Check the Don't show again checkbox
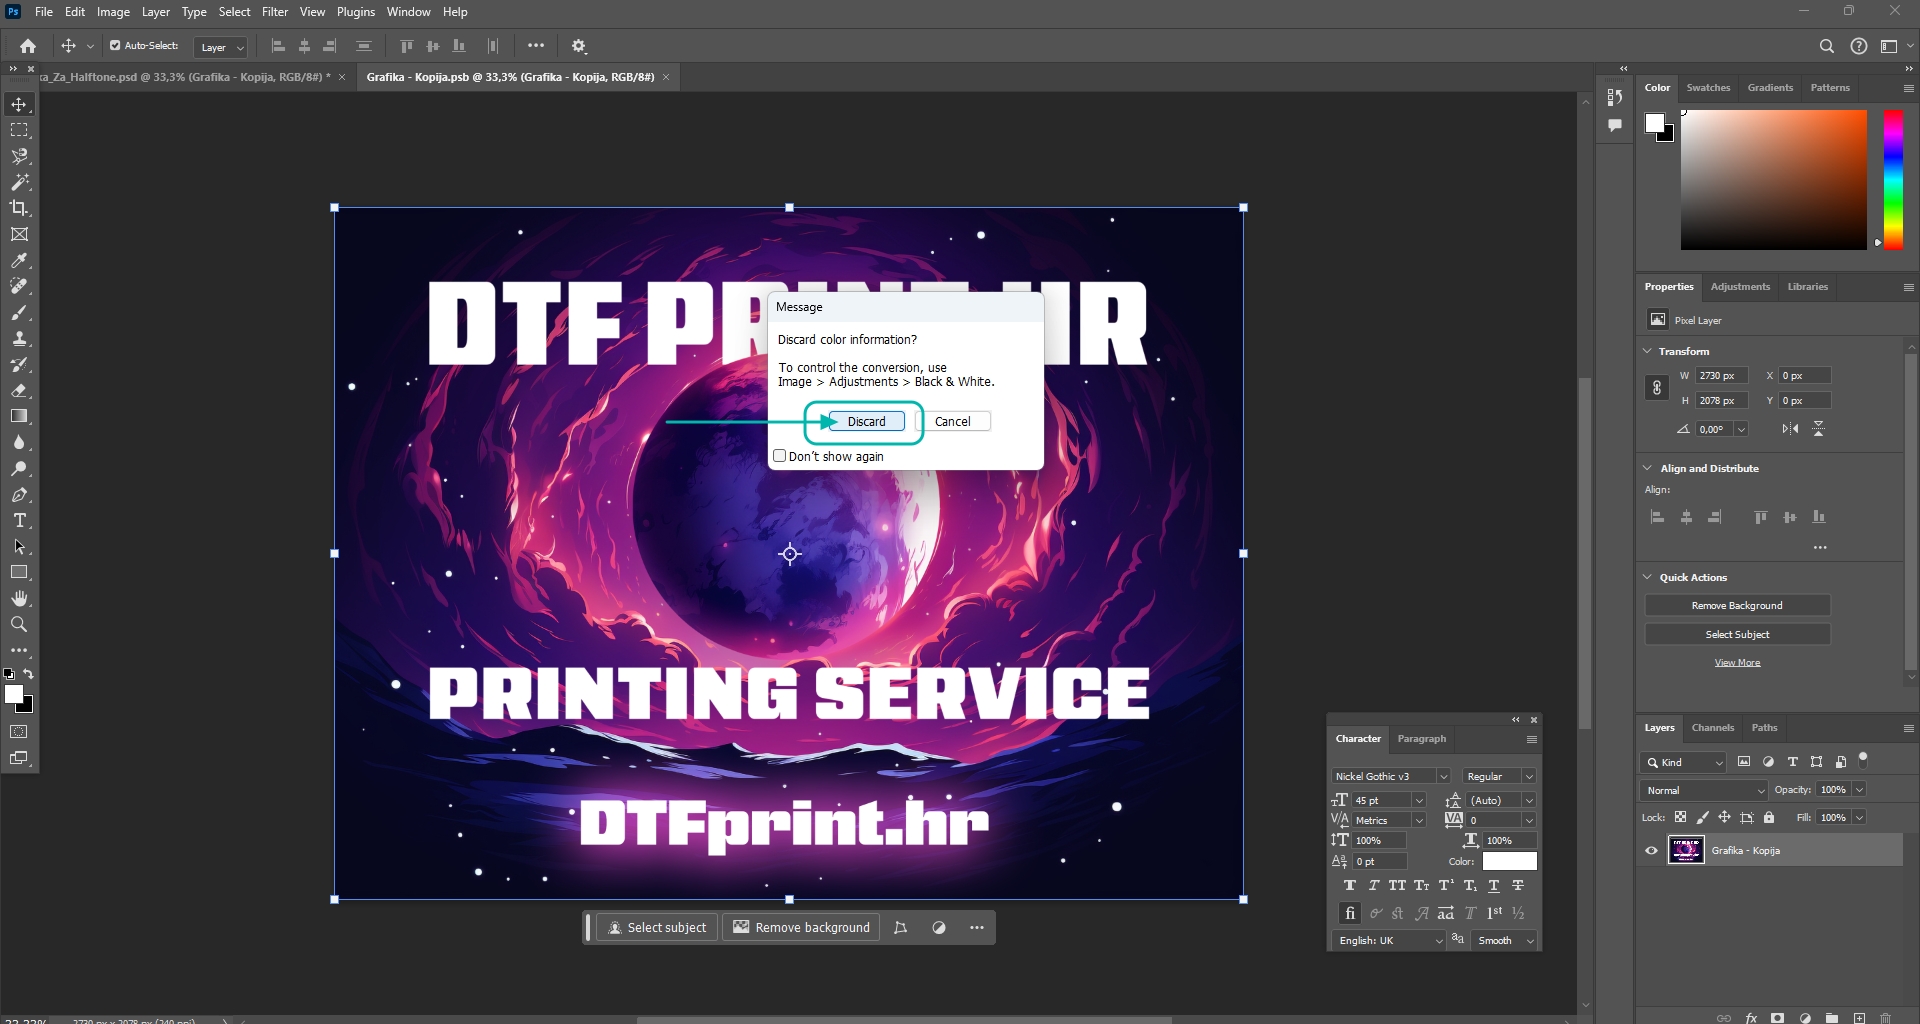This screenshot has height=1024, width=1920. tap(780, 456)
